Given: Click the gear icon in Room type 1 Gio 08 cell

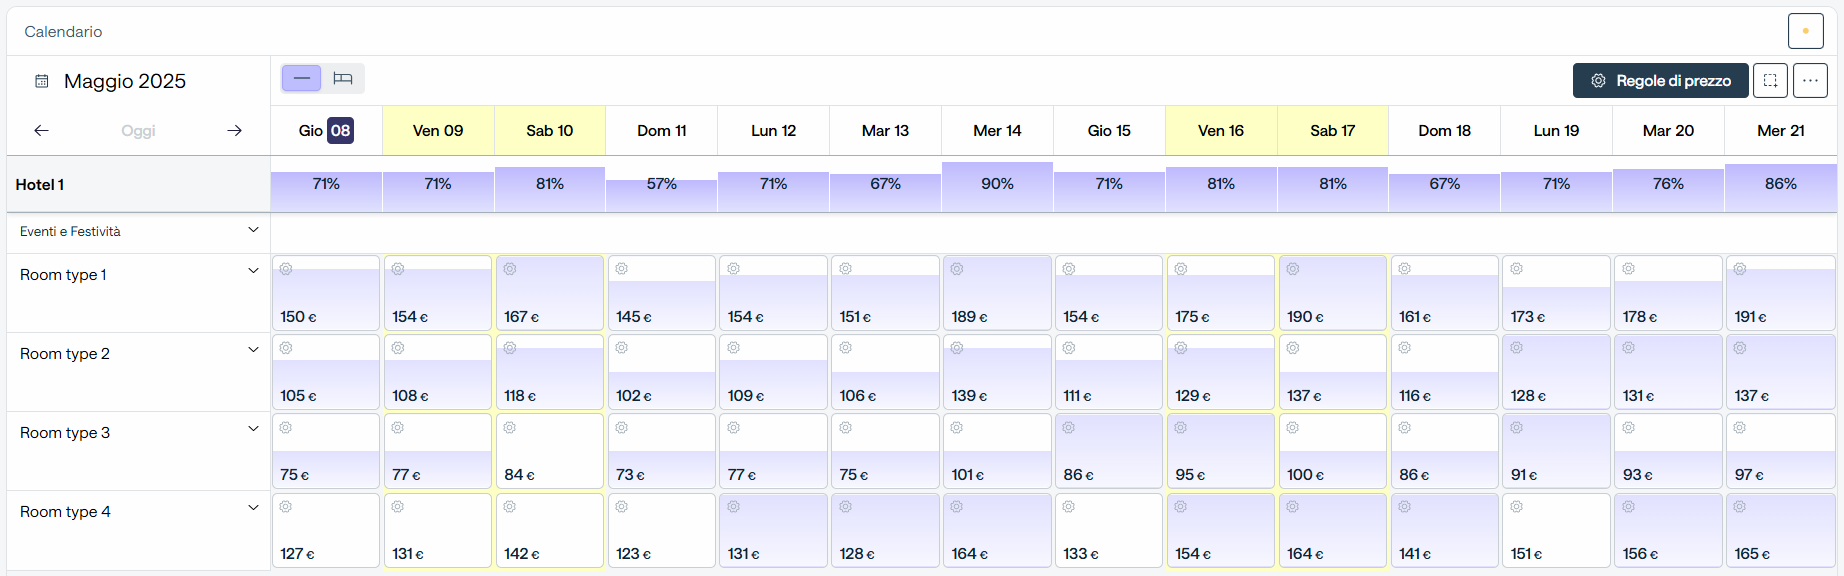Looking at the screenshot, I should tap(286, 269).
